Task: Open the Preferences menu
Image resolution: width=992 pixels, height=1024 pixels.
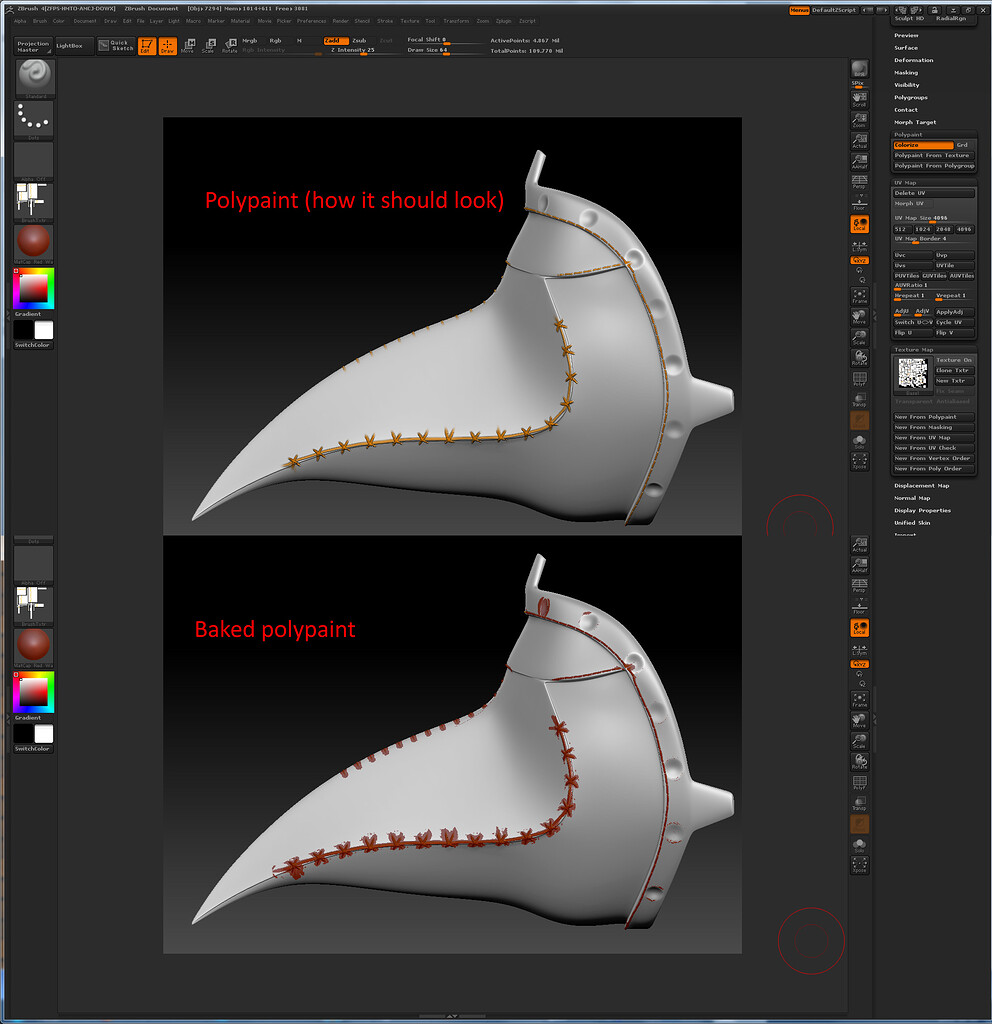Action: pos(311,20)
